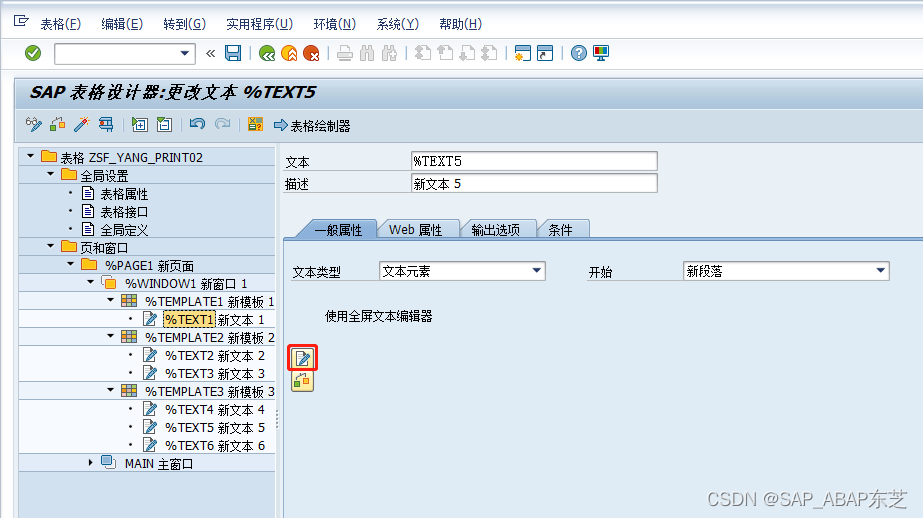
Task: Open the 文本类型 dropdown
Action: 536,271
